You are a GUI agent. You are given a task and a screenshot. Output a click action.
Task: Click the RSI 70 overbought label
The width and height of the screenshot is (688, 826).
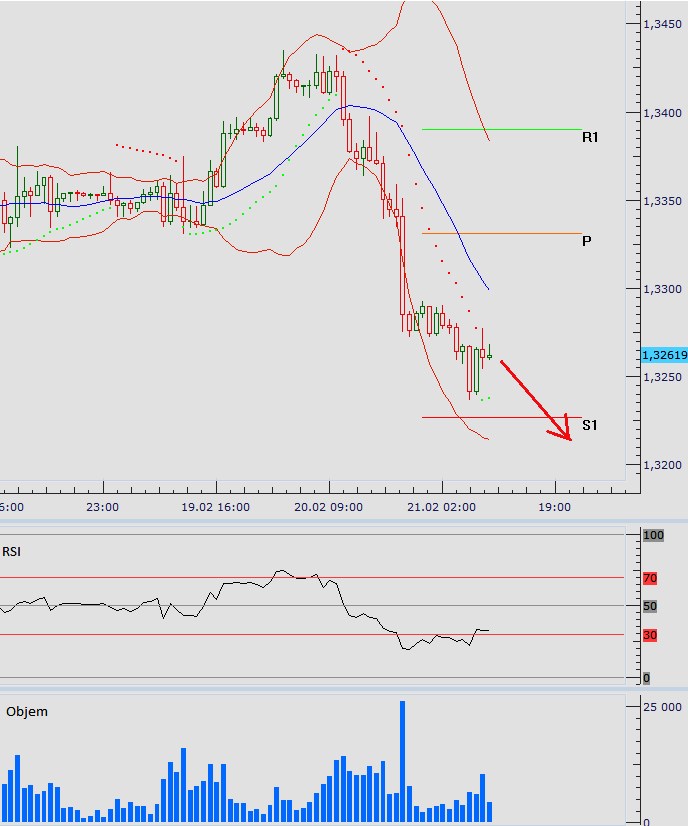[x=650, y=578]
